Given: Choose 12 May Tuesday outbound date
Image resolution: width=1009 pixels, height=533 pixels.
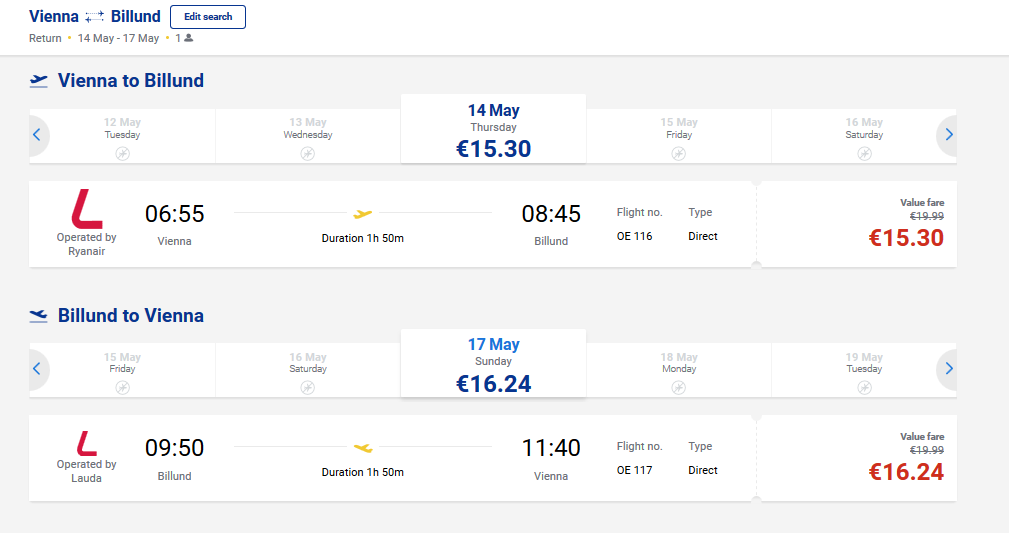Looking at the screenshot, I should [x=122, y=136].
